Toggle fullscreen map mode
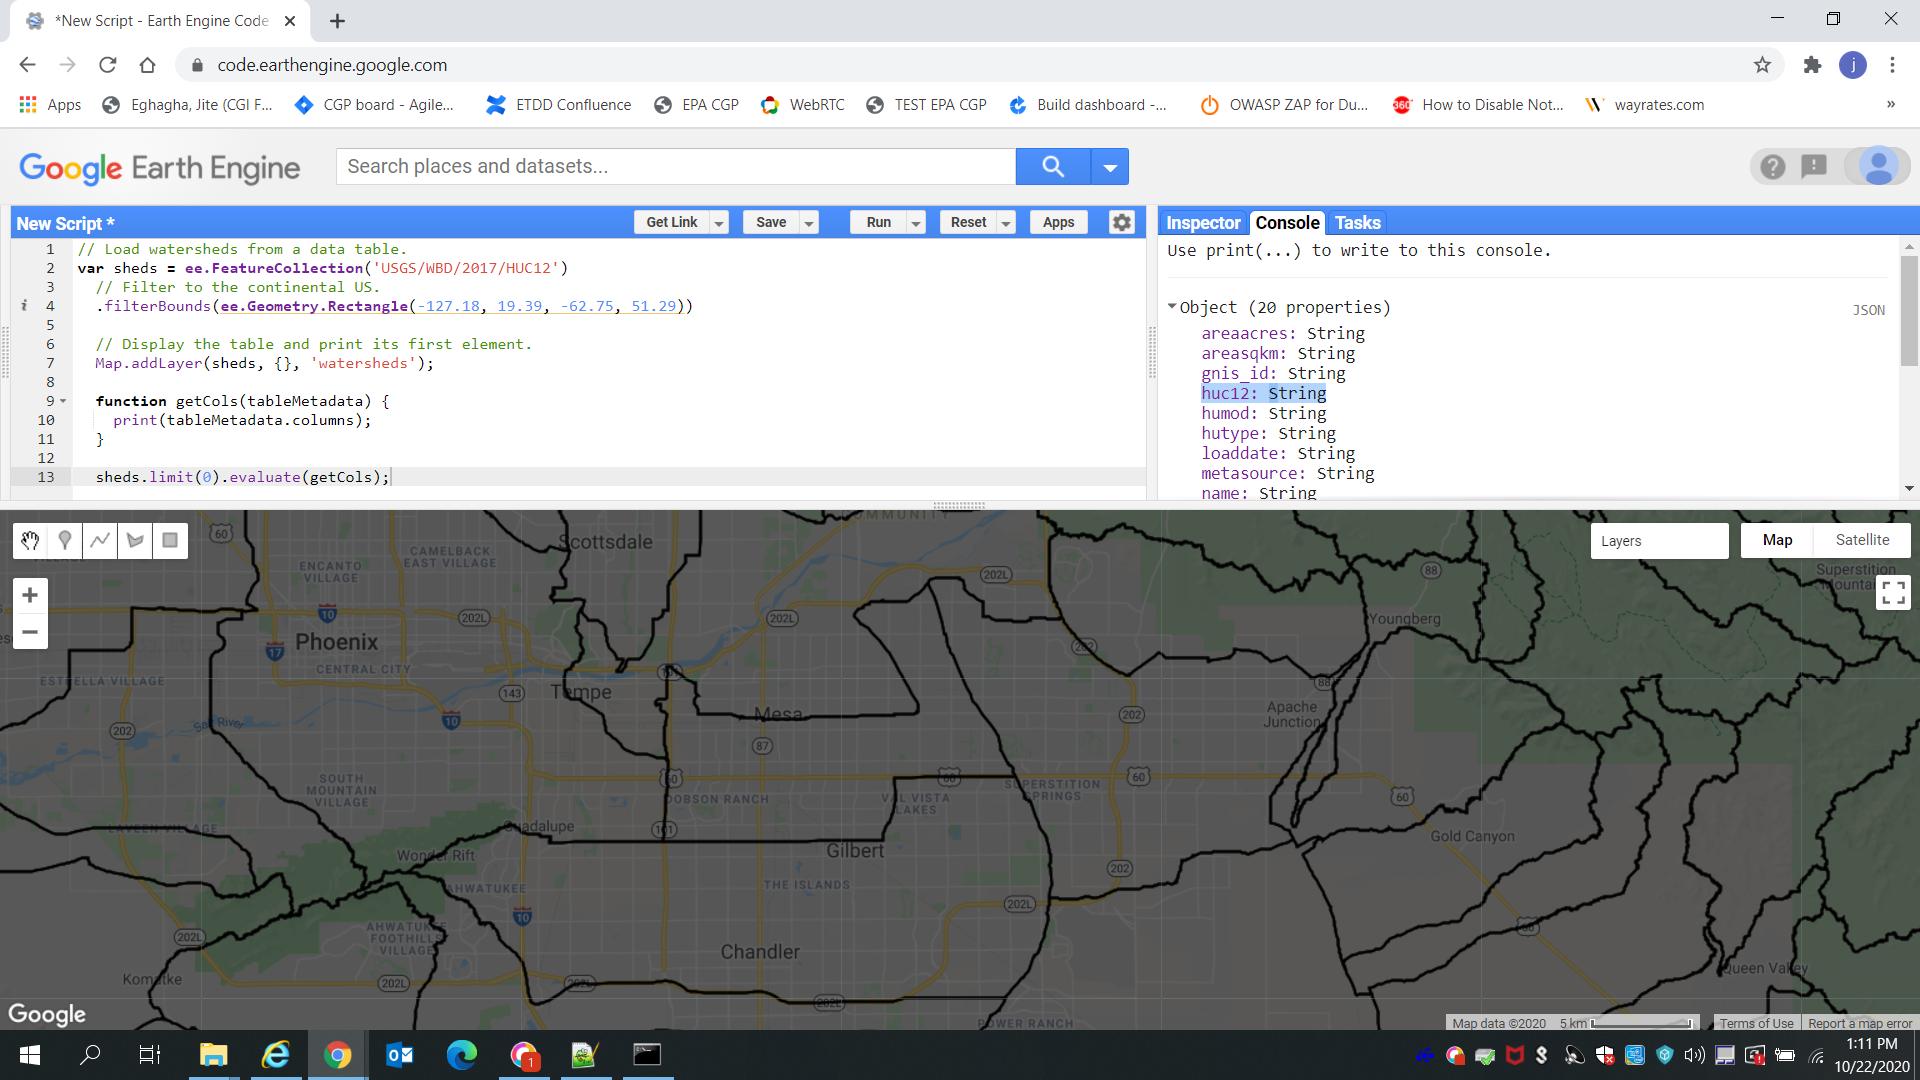 [x=1893, y=592]
